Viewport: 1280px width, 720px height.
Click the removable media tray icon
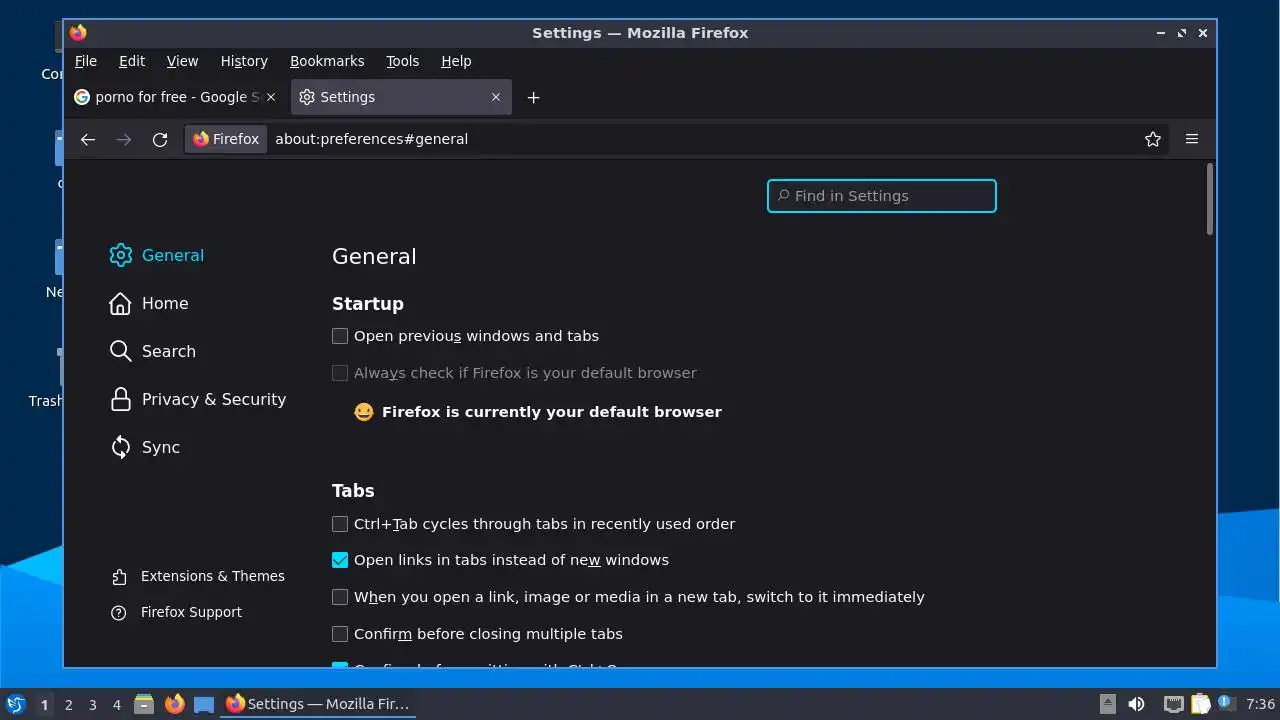tap(1108, 704)
